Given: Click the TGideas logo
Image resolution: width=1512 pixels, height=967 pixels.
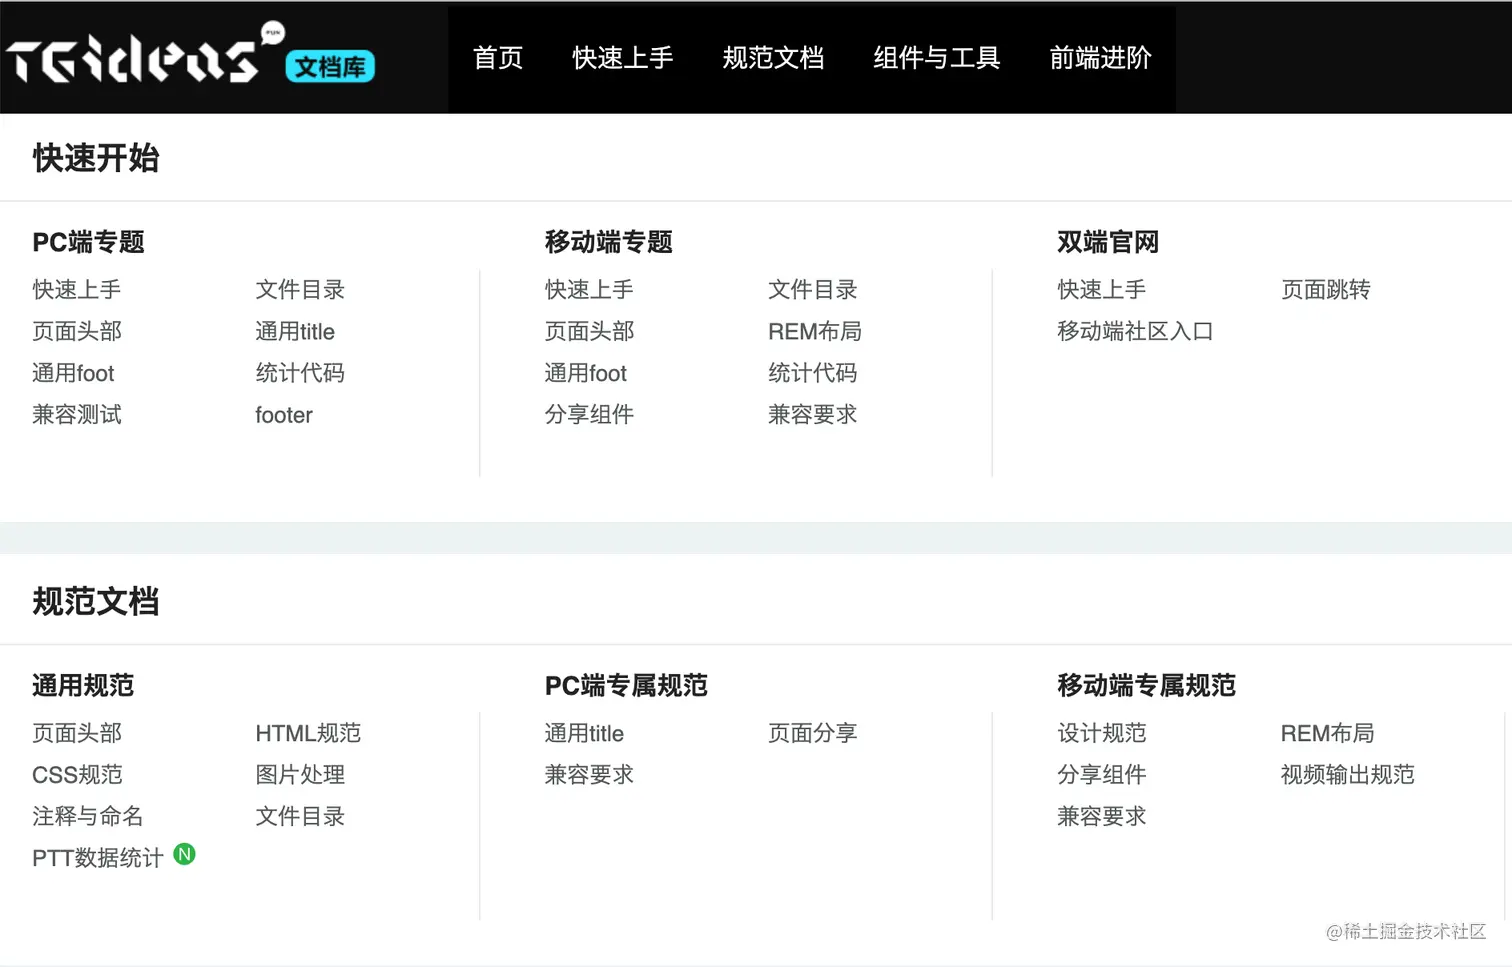Looking at the screenshot, I should (146, 55).
